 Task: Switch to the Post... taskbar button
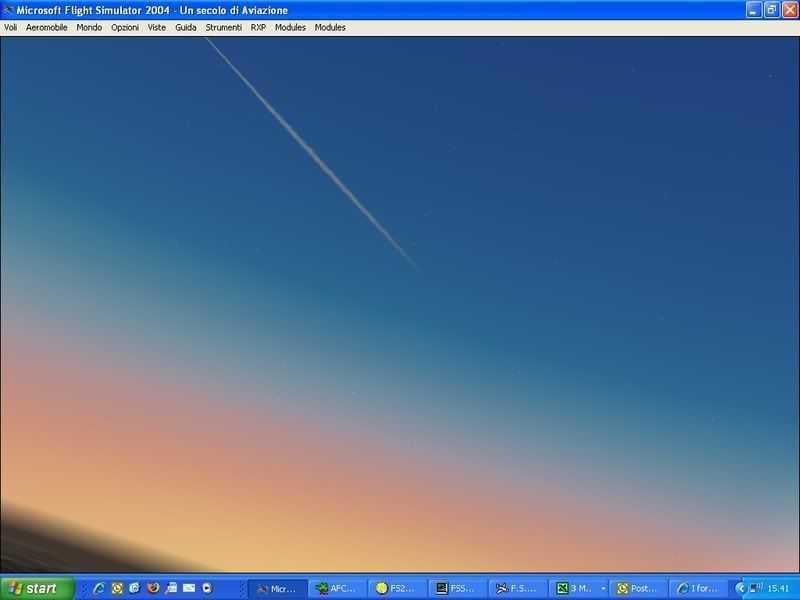(638, 589)
